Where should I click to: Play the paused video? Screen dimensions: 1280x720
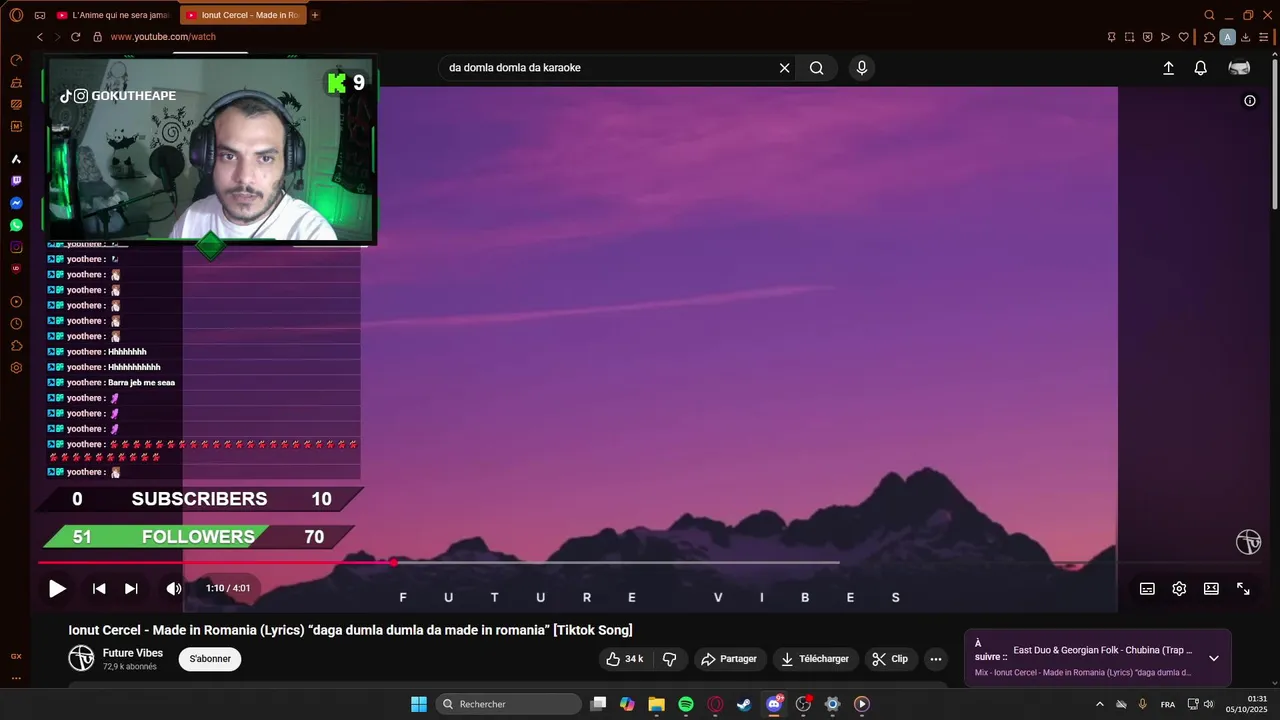(x=58, y=589)
